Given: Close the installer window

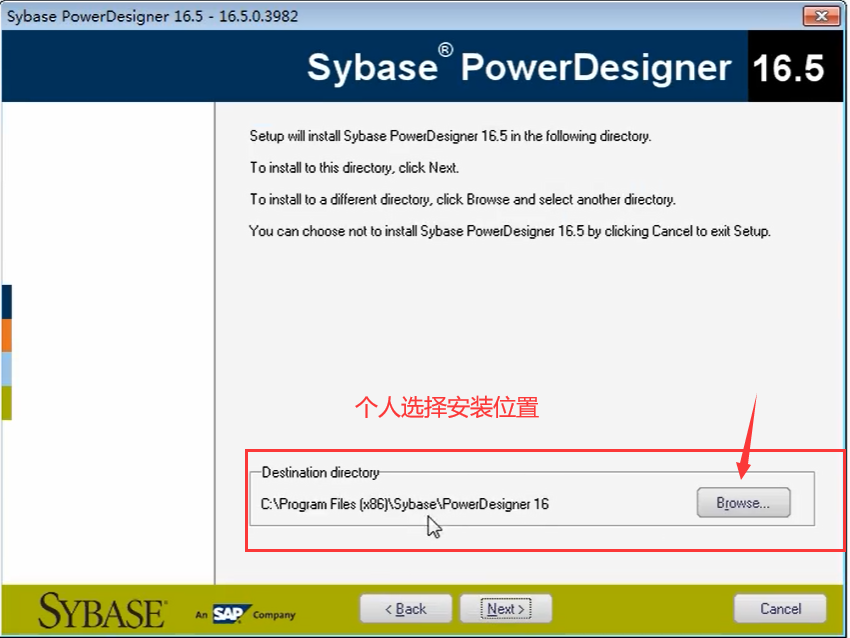Looking at the screenshot, I should (x=821, y=16).
